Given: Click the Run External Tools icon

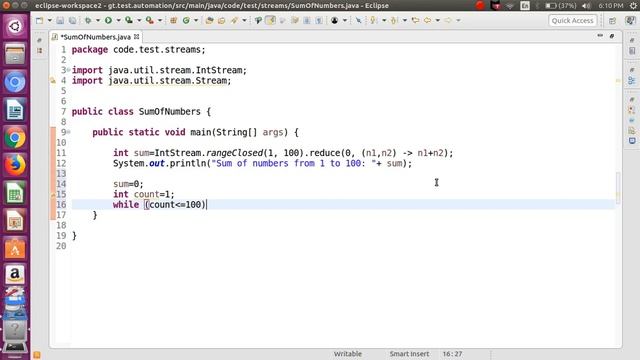Looking at the screenshot, I should (x=150, y=20).
